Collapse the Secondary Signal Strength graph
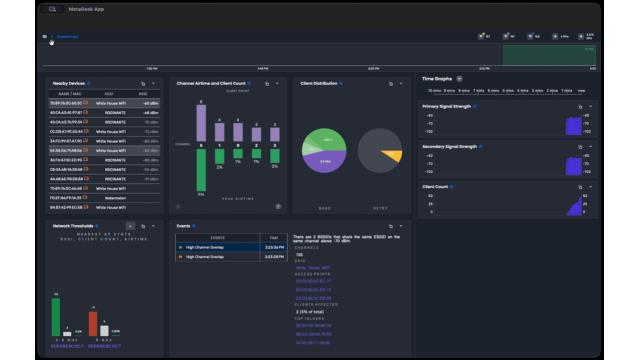 (591, 147)
